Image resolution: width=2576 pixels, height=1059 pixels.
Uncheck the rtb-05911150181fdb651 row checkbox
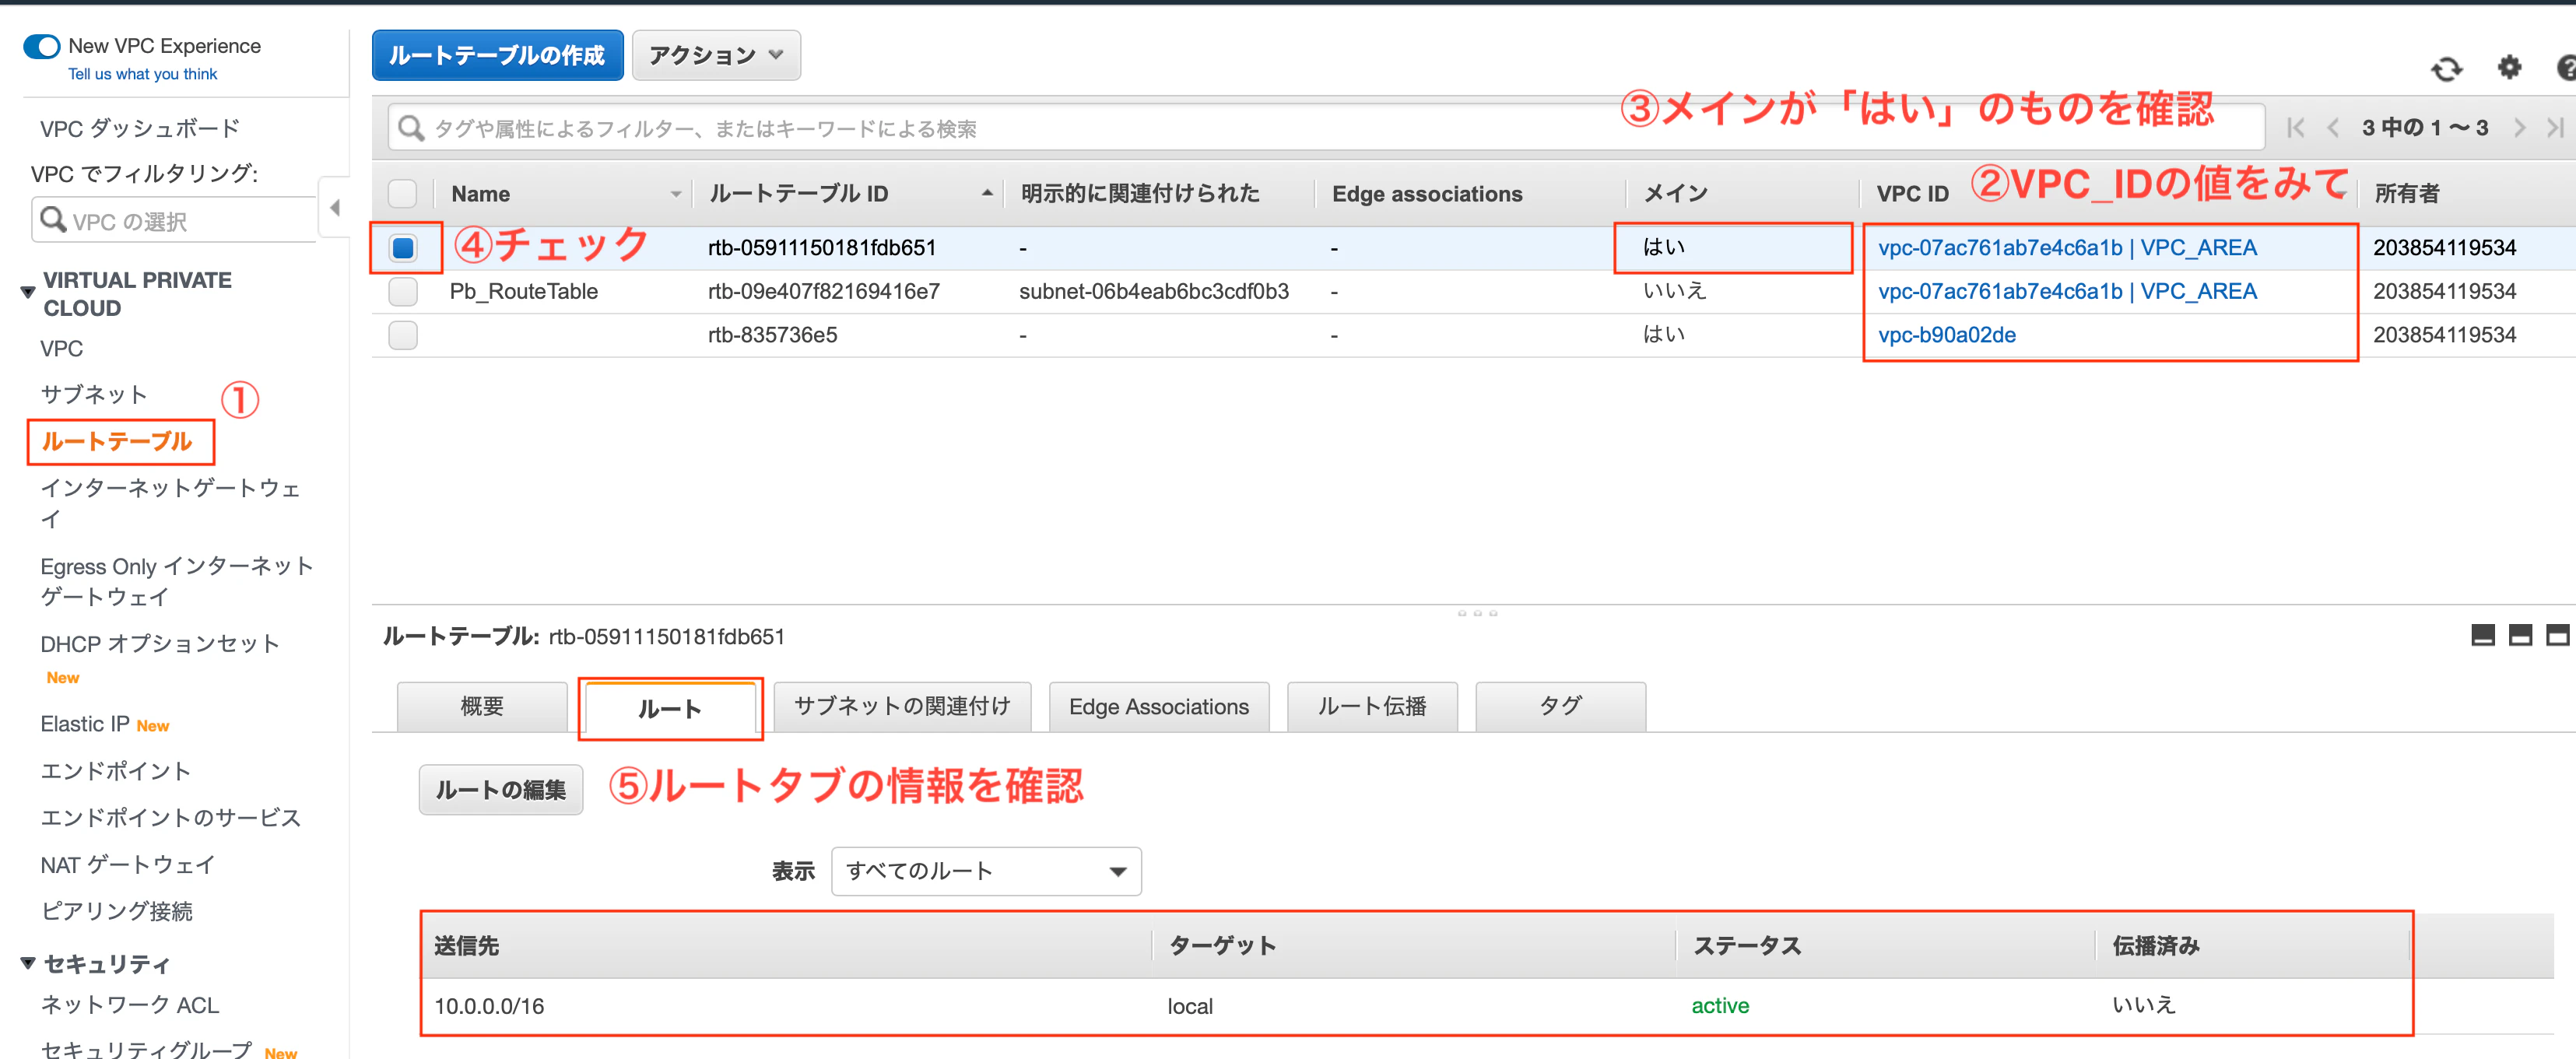(403, 247)
